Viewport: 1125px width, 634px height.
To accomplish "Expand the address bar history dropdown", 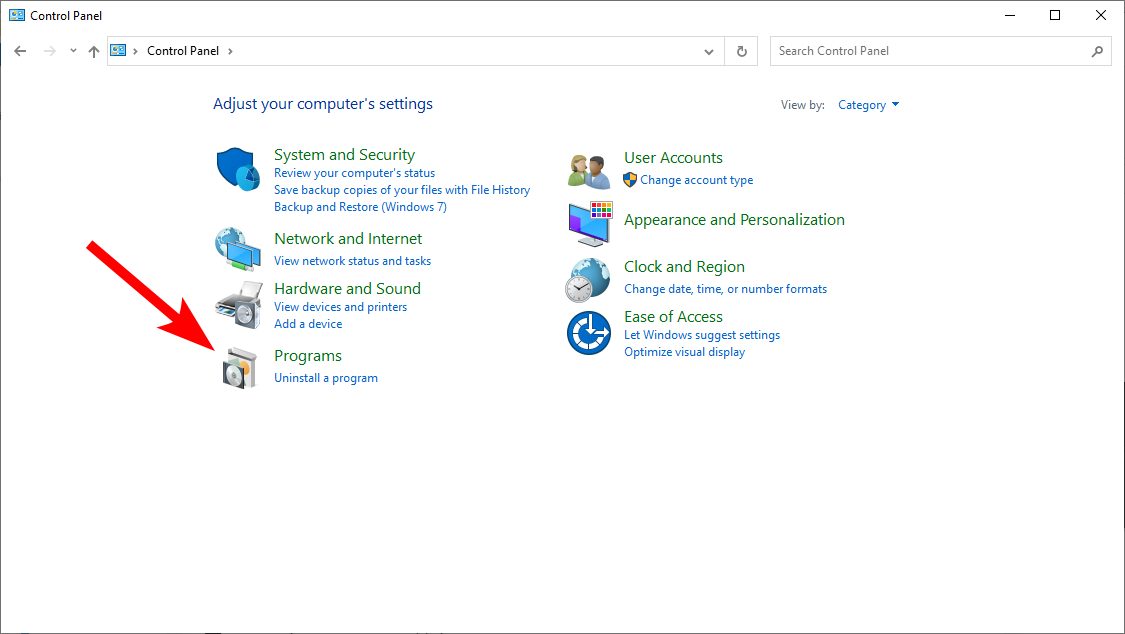I will 709,51.
